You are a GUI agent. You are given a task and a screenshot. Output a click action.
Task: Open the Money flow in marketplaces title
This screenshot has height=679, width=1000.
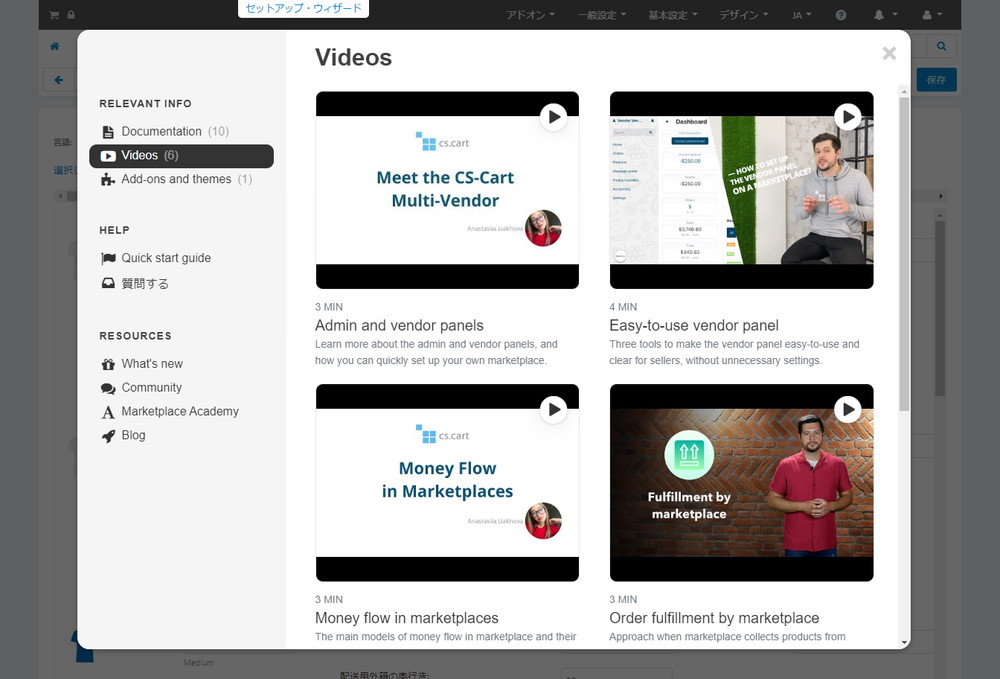tap(407, 618)
